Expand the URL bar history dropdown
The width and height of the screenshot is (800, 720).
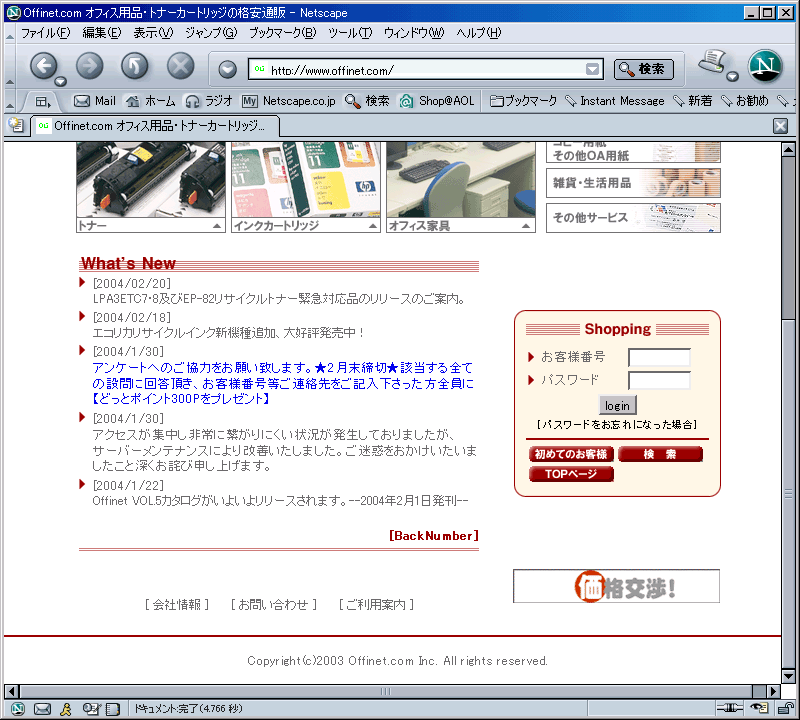(x=592, y=69)
